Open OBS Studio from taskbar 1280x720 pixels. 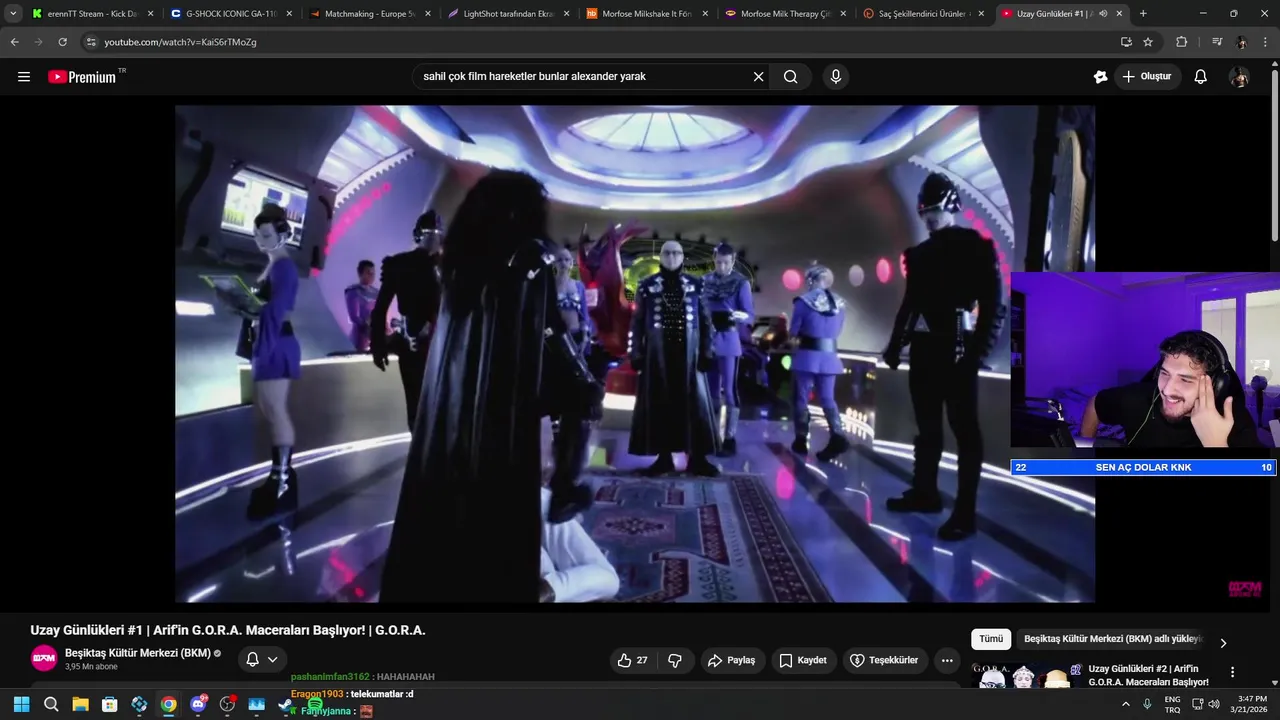(x=227, y=704)
